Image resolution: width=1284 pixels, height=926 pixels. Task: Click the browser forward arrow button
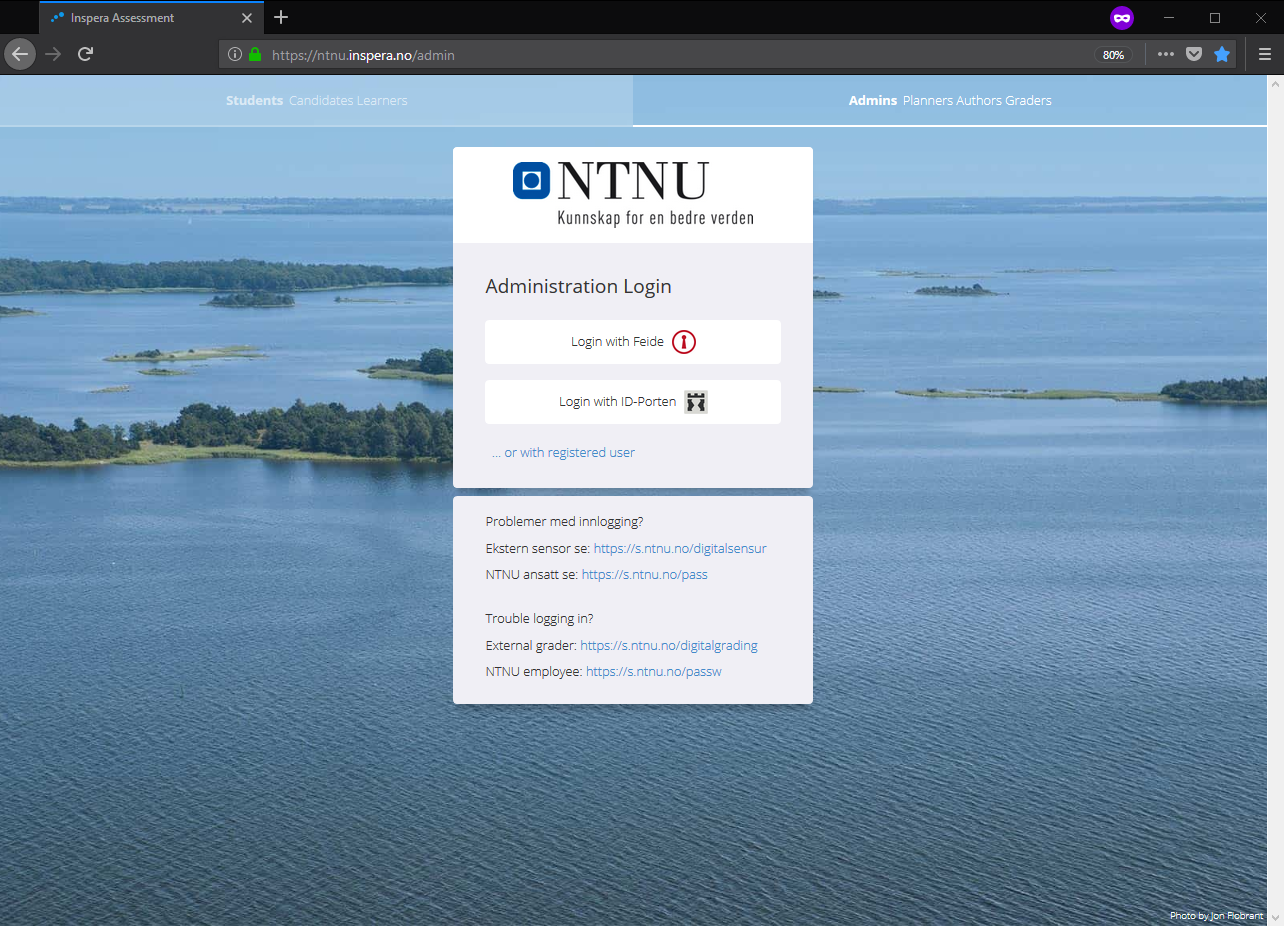pyautogui.click(x=54, y=54)
